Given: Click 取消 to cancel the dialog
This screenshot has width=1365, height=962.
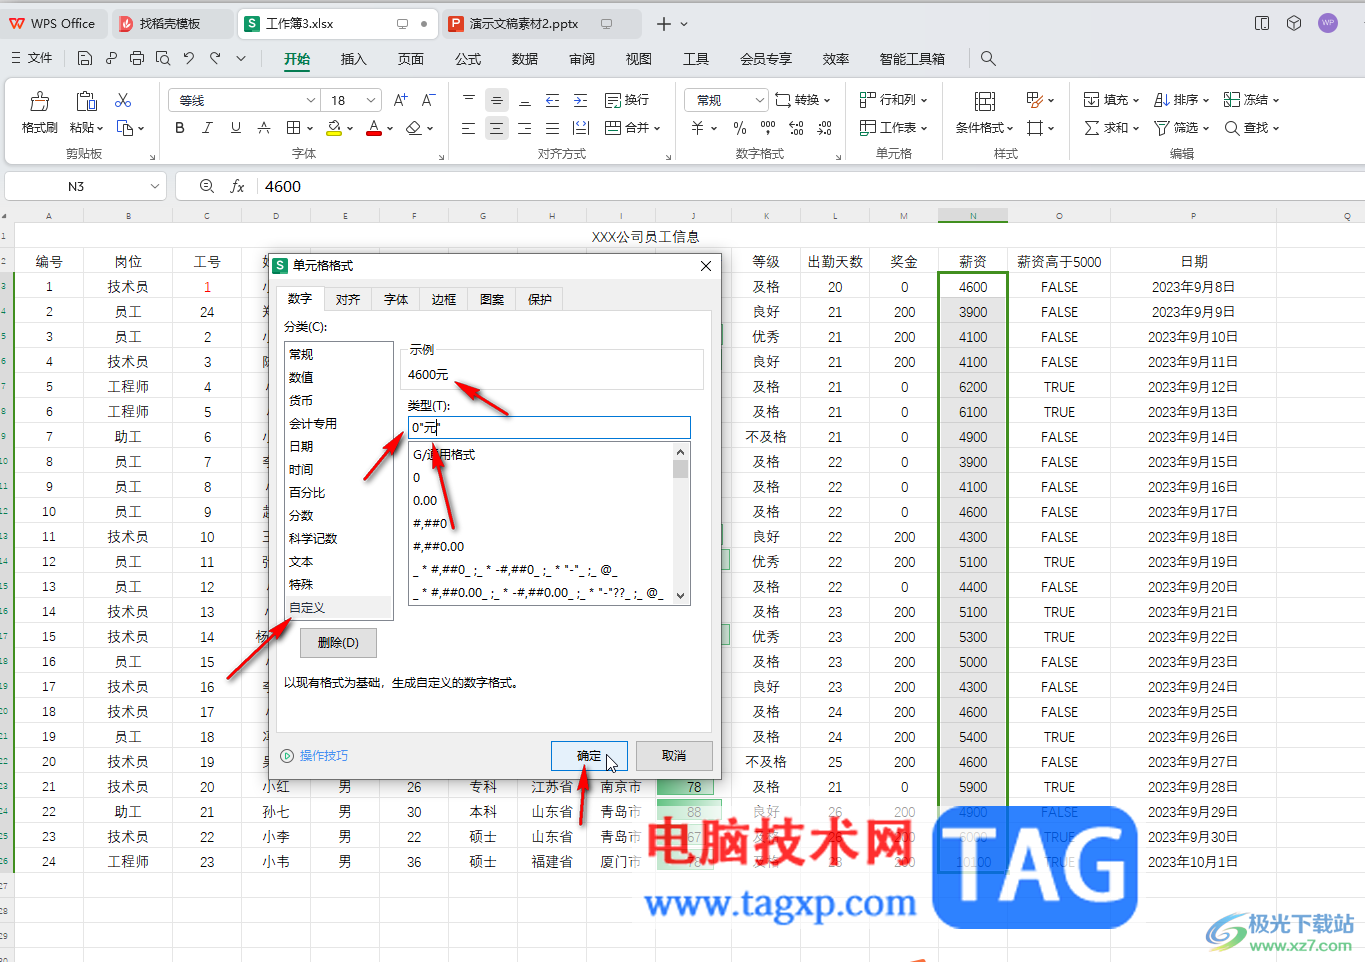Looking at the screenshot, I should tap(674, 756).
